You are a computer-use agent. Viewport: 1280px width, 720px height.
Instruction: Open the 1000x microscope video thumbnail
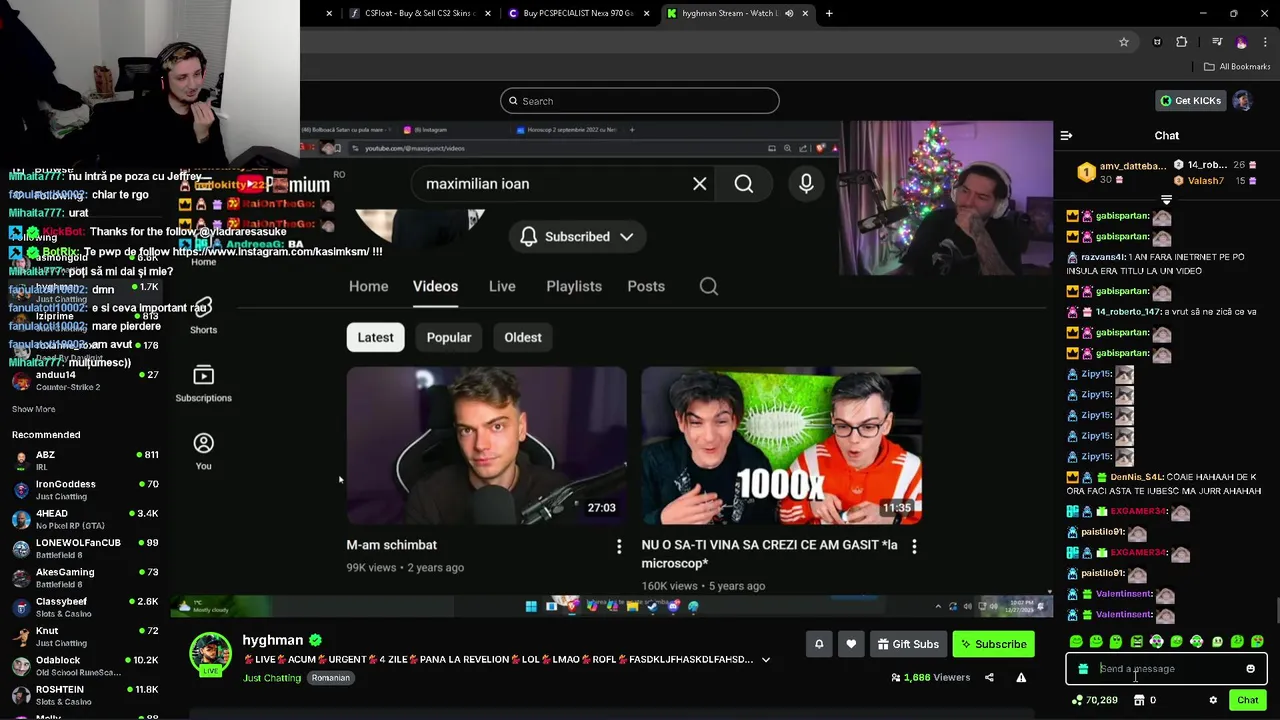coord(781,446)
